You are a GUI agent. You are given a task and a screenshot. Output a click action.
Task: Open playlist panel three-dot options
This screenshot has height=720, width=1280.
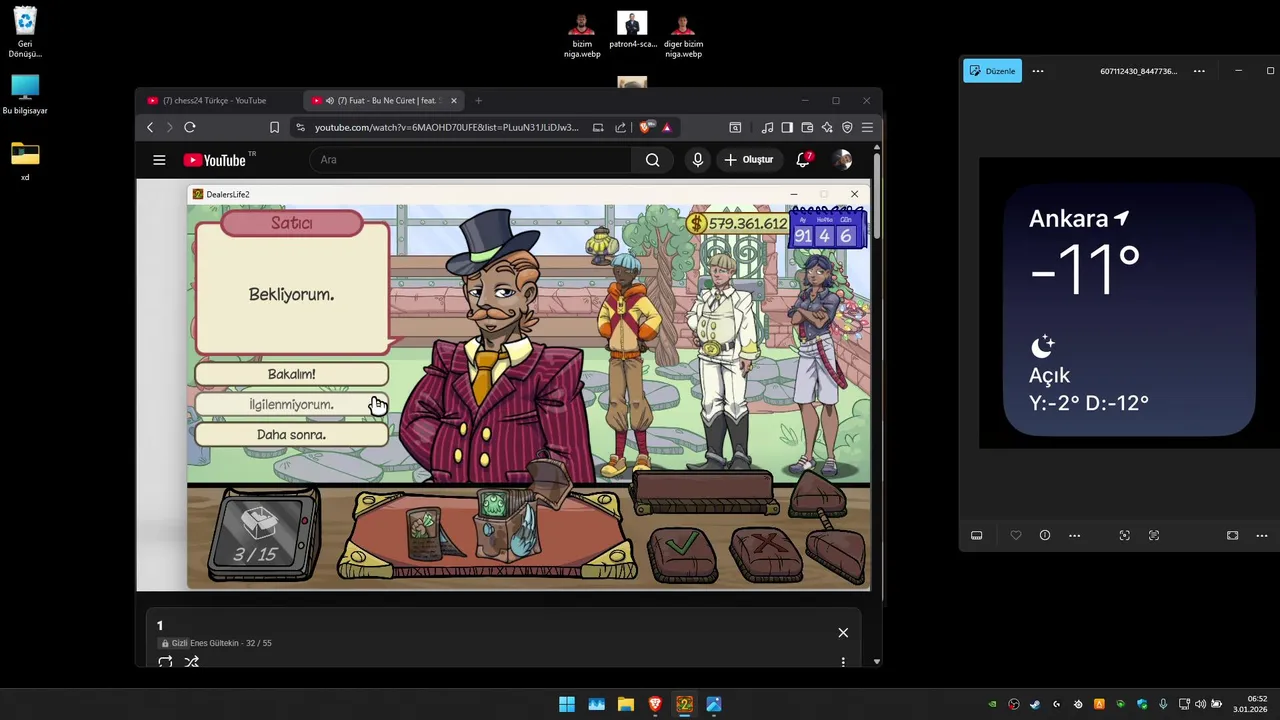click(x=843, y=661)
